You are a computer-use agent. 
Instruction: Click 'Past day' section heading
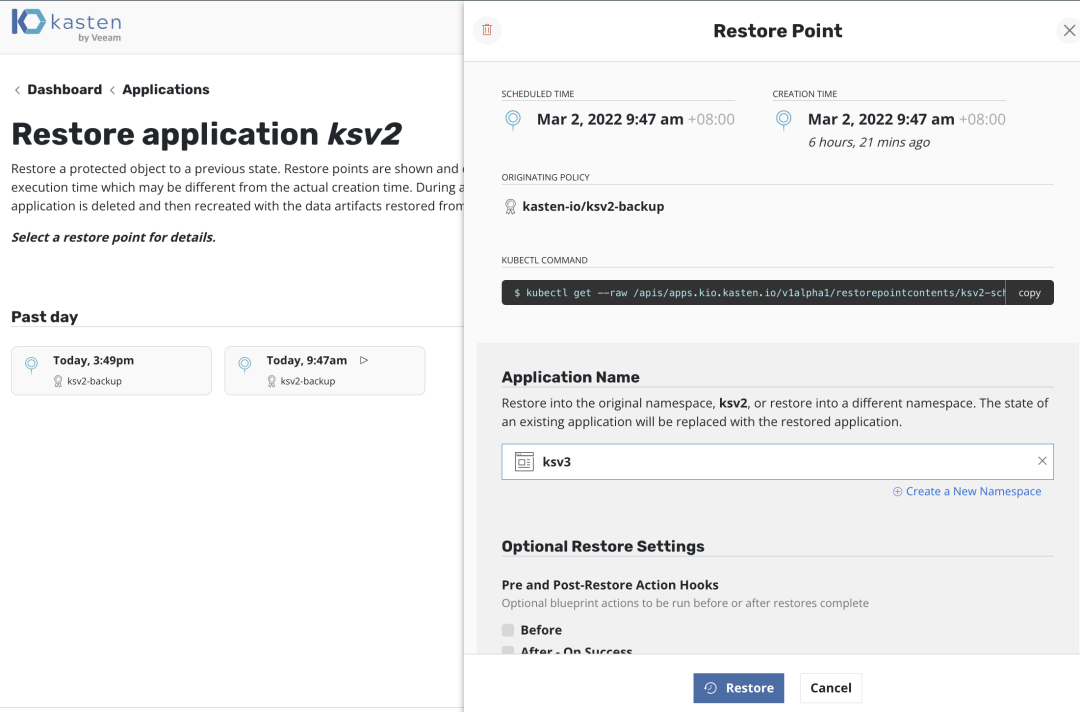(45, 317)
